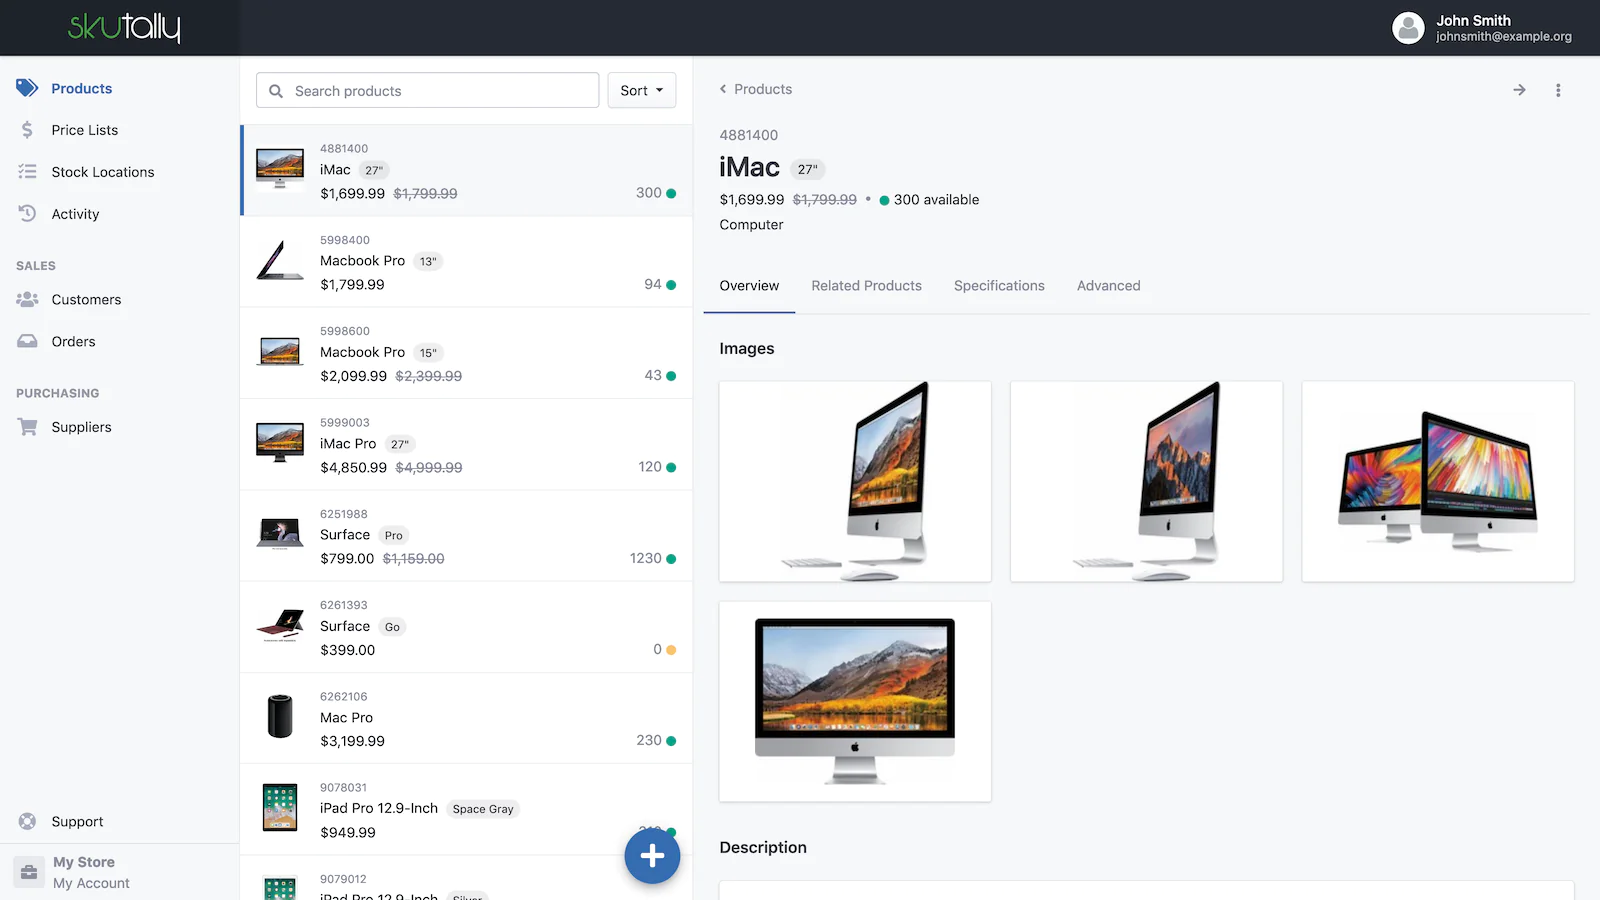Click the Support lifebuoy icon

click(27, 821)
